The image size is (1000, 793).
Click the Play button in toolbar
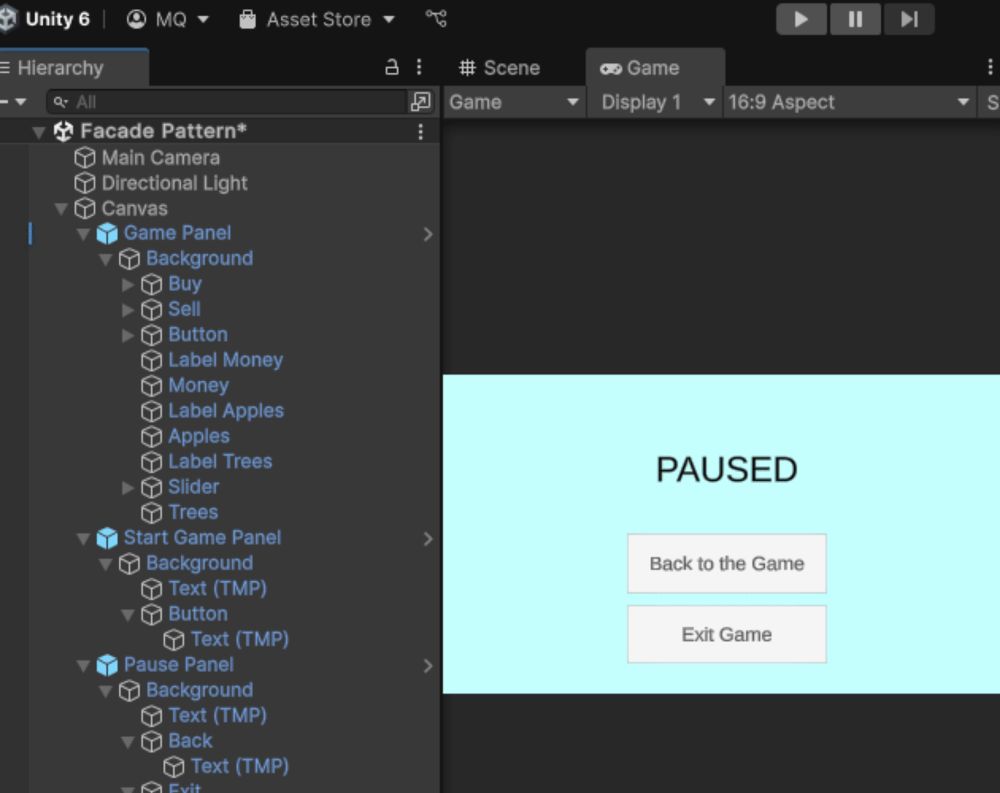[801, 19]
